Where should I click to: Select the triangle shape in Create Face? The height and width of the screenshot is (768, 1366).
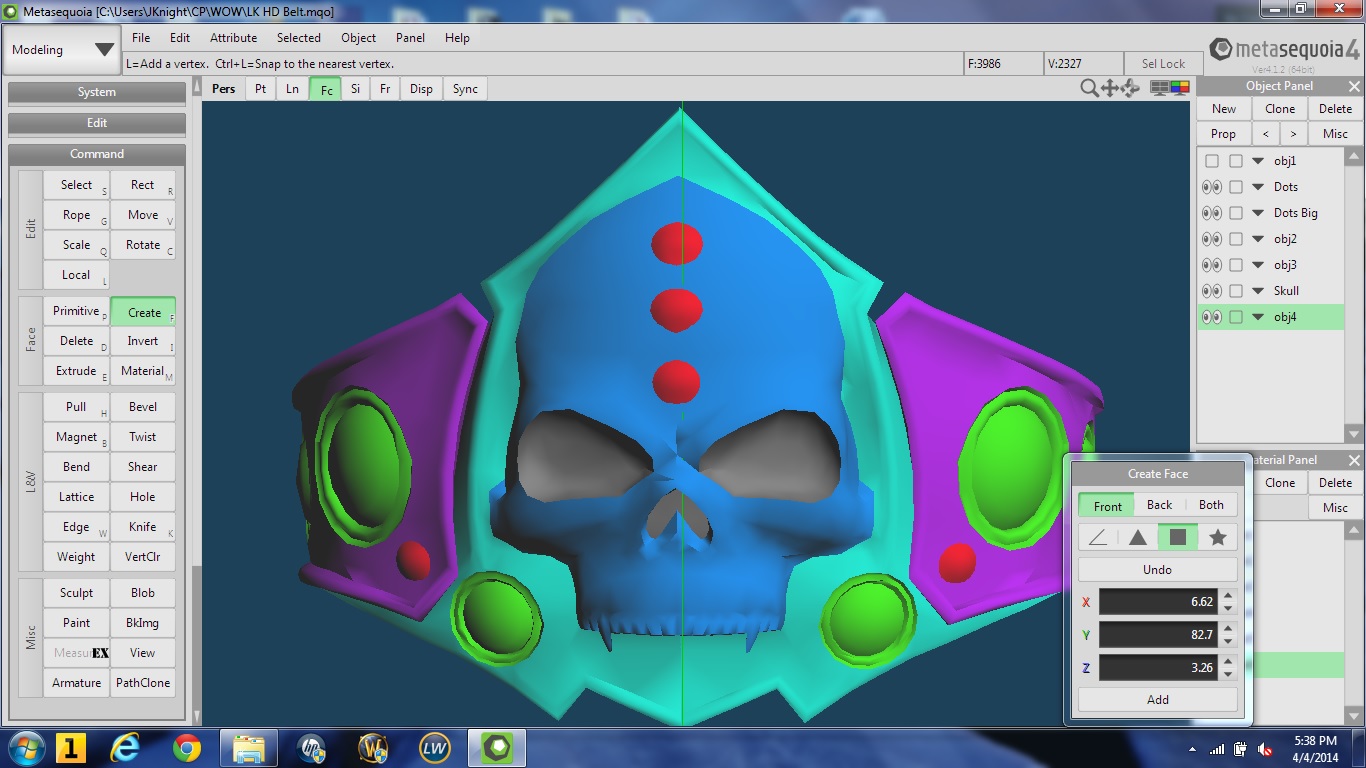tap(1138, 537)
